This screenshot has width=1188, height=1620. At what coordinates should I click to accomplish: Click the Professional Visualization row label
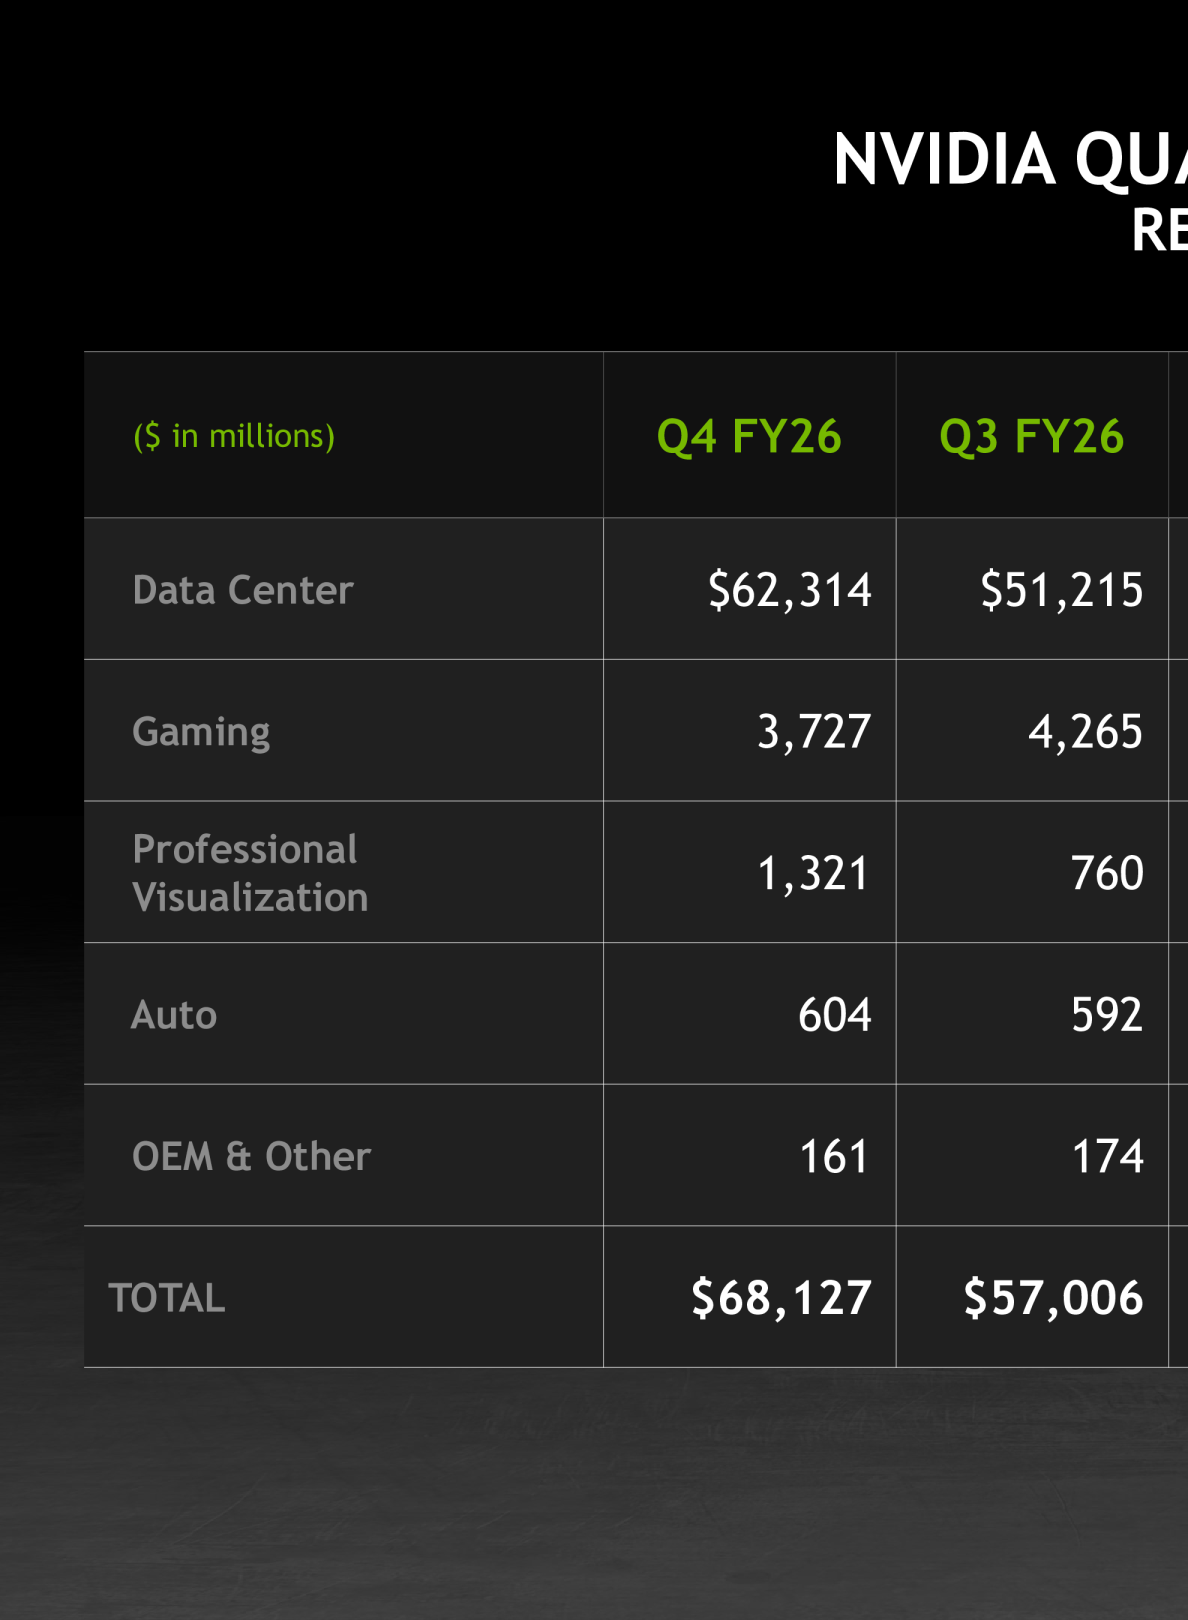coord(250,873)
